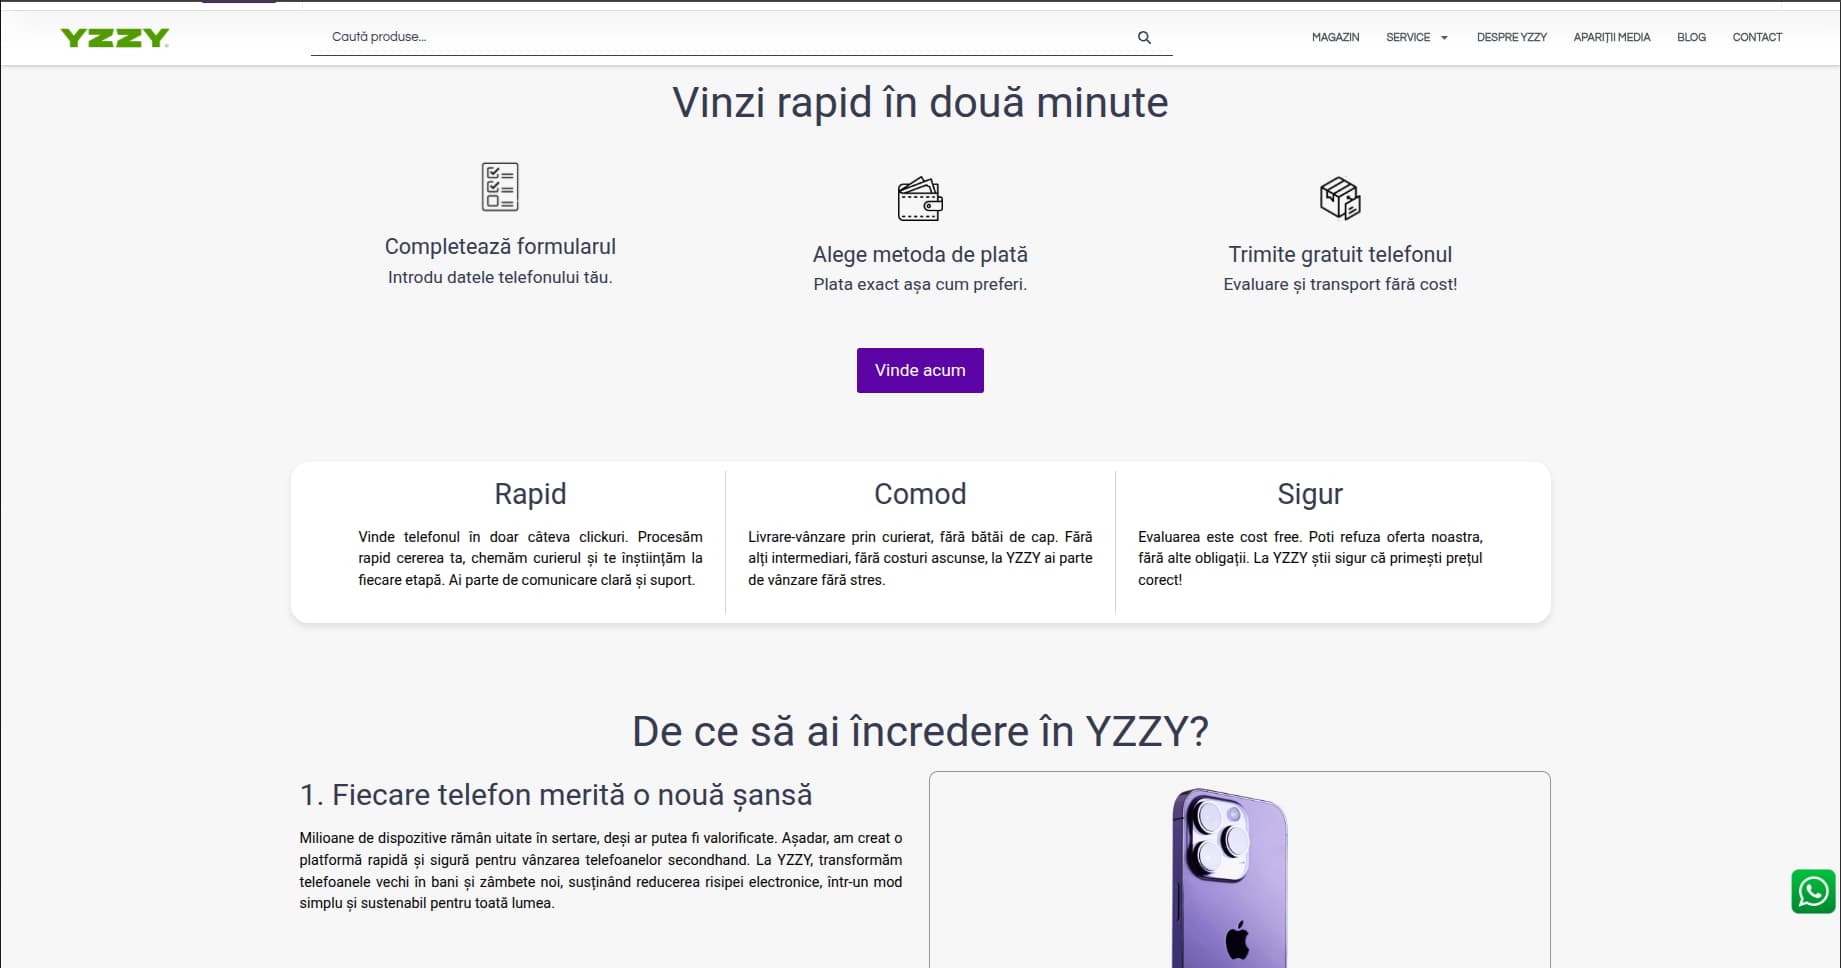Click 'Evaluare și transport fără cost!' text
The width and height of the screenshot is (1841, 968).
point(1340,285)
